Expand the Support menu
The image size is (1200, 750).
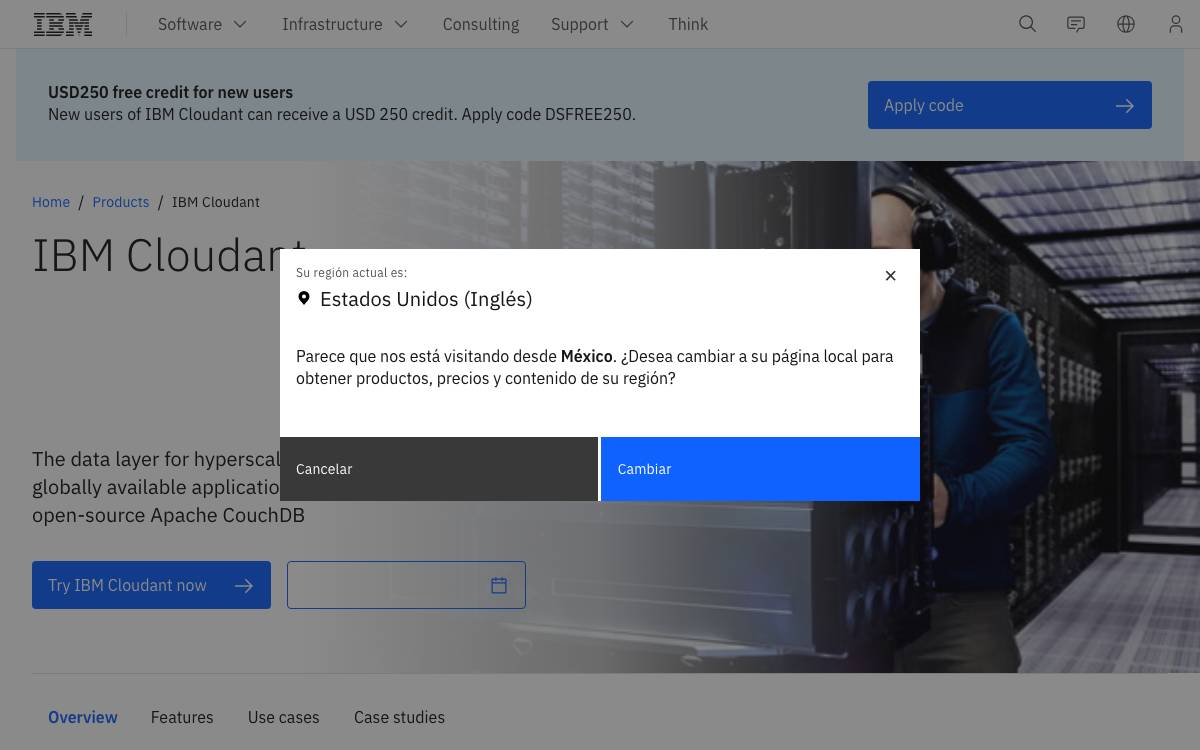pos(593,24)
